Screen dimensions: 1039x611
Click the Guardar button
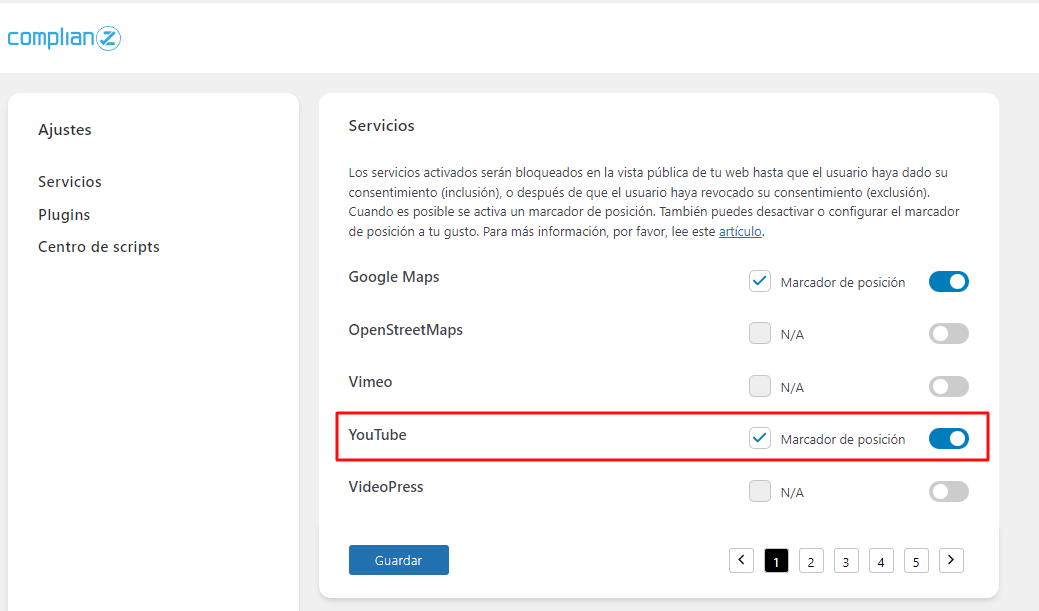398,560
